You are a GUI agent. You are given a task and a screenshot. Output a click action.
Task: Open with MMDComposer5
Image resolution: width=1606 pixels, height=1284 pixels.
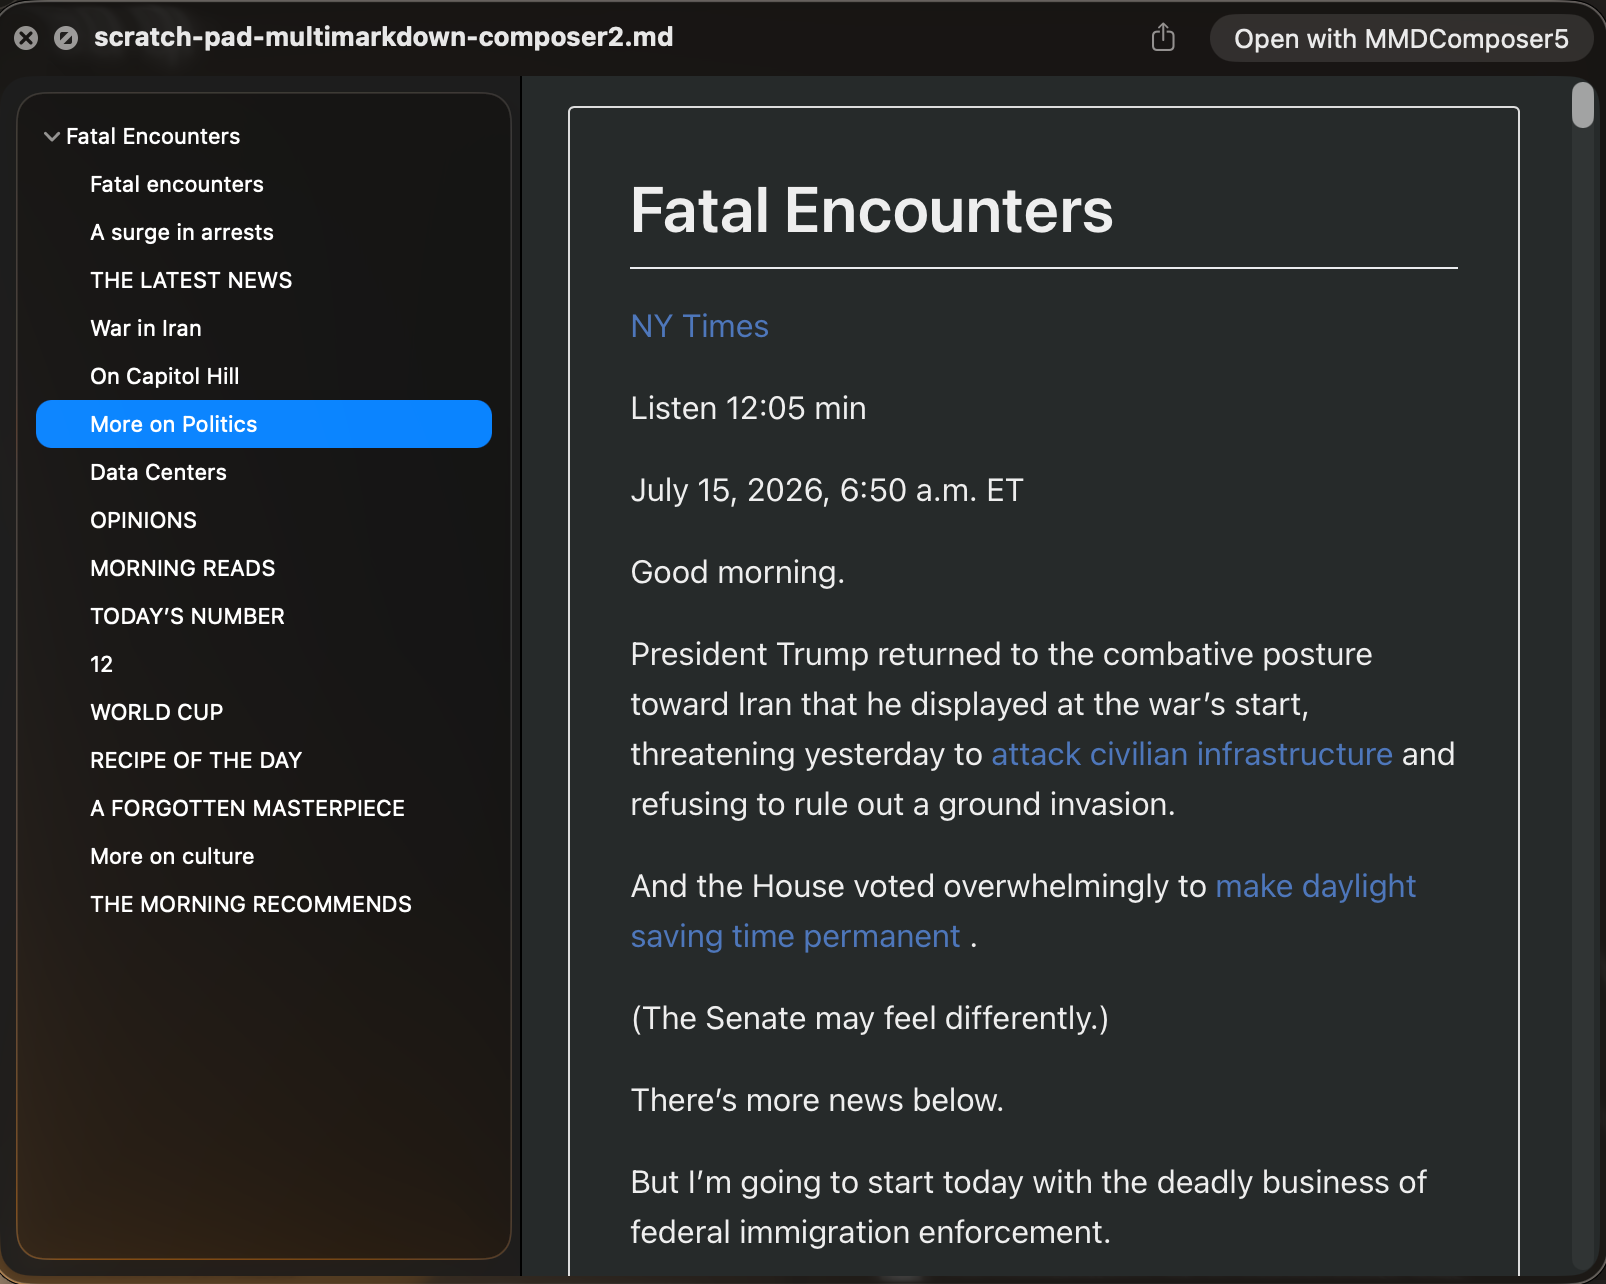1401,38
